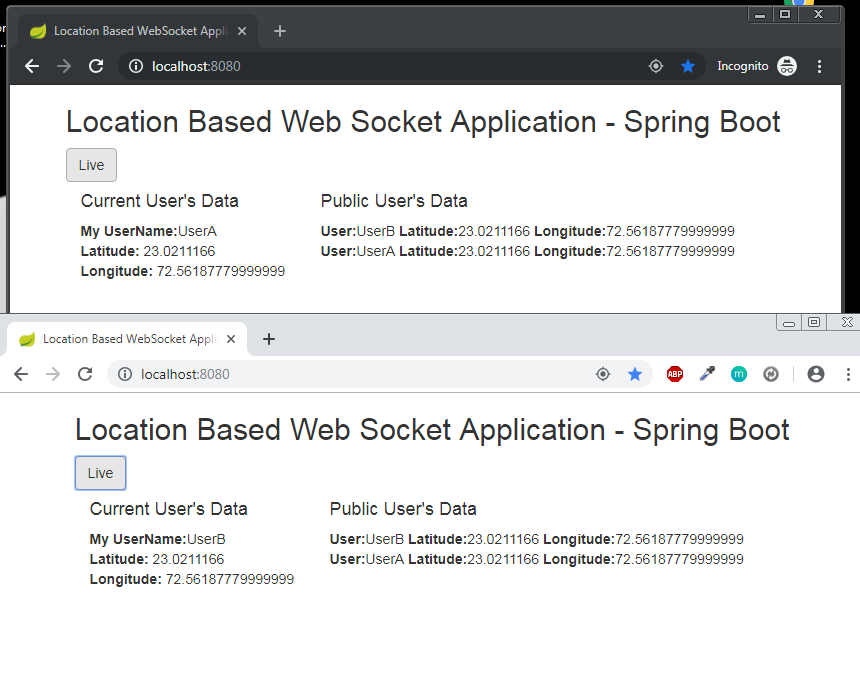Click the location access icon in the lower address bar
Image resolution: width=860 pixels, height=673 pixels.
(603, 374)
